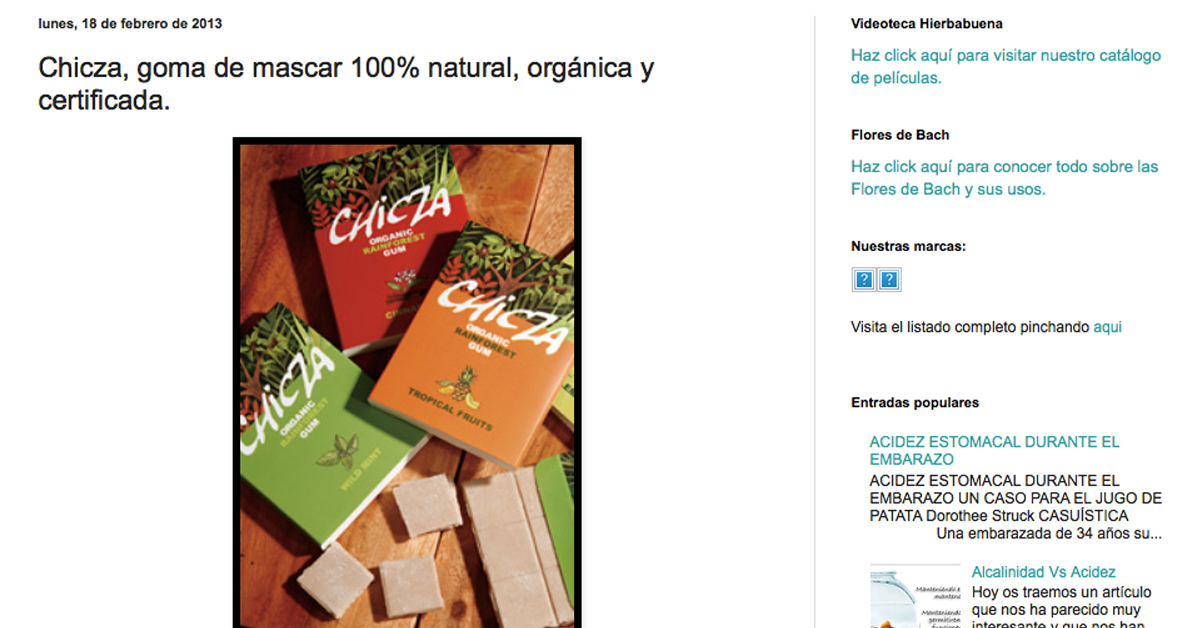Select the post date lunes, 18 de febrero

130,23
